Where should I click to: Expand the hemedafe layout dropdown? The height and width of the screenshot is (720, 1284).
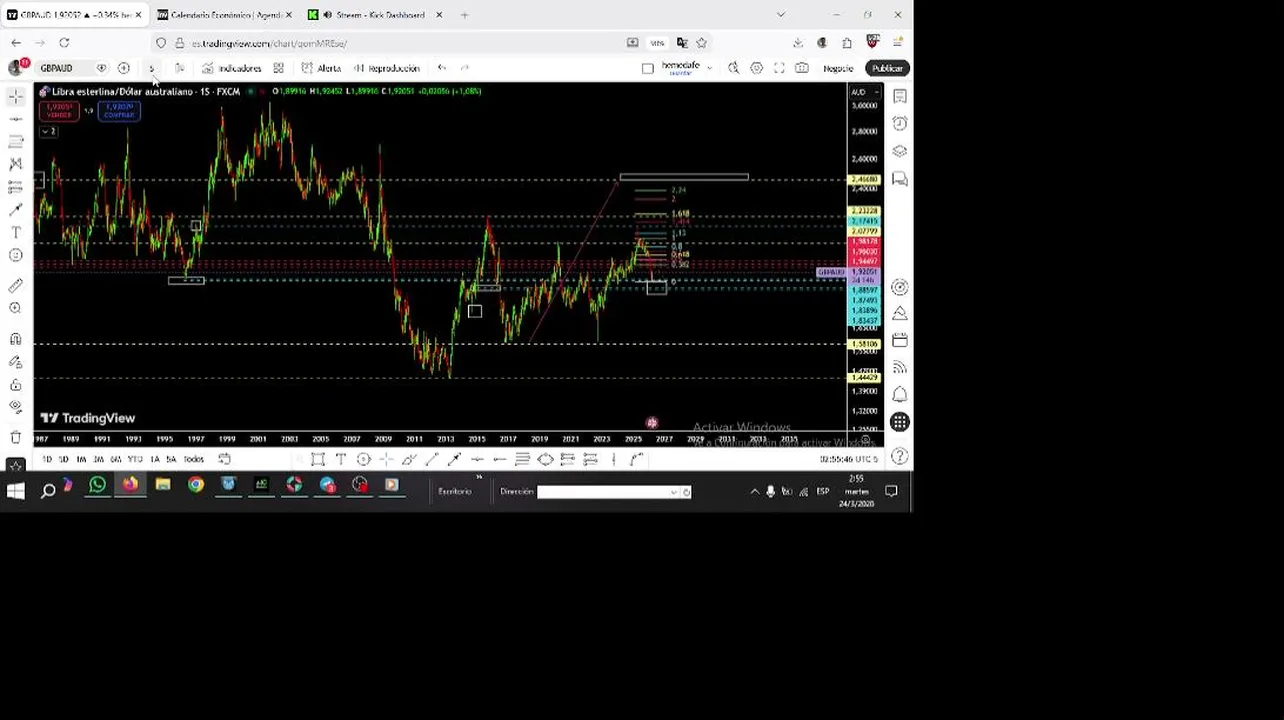tap(709, 68)
